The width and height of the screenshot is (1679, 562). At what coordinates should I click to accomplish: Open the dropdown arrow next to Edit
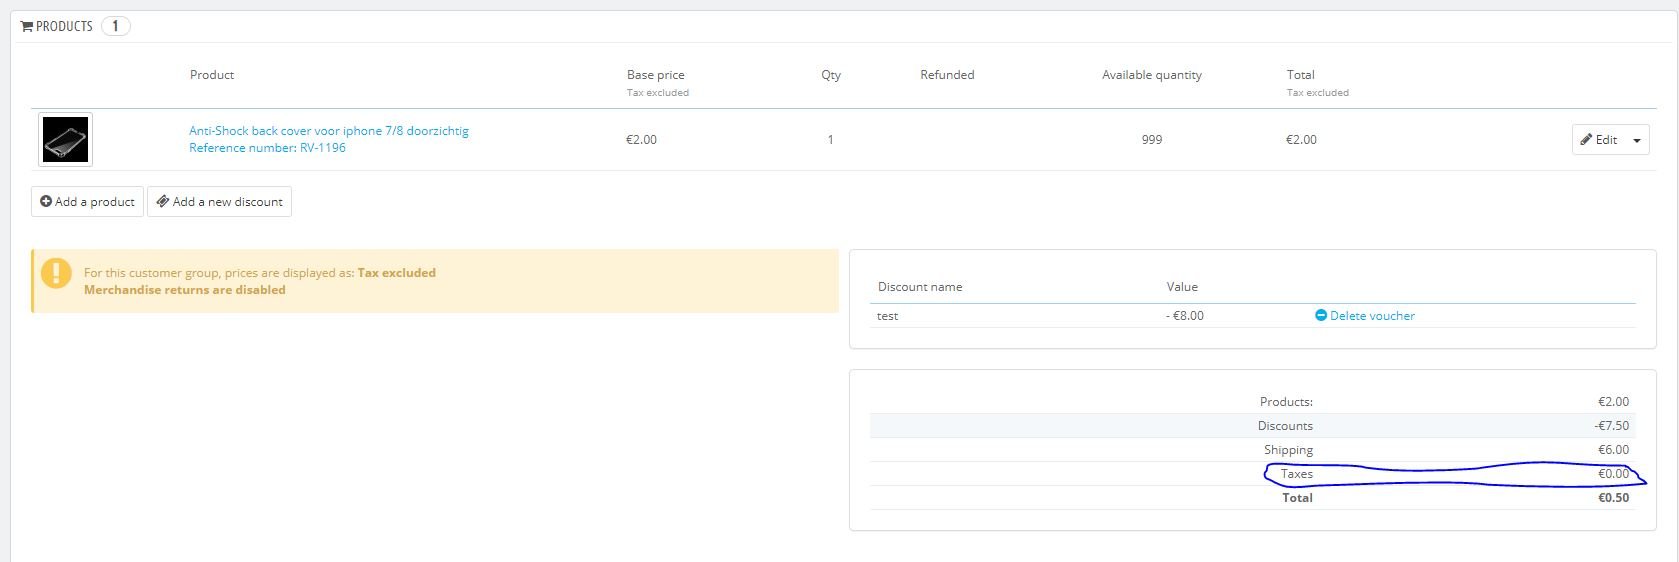pos(1637,140)
